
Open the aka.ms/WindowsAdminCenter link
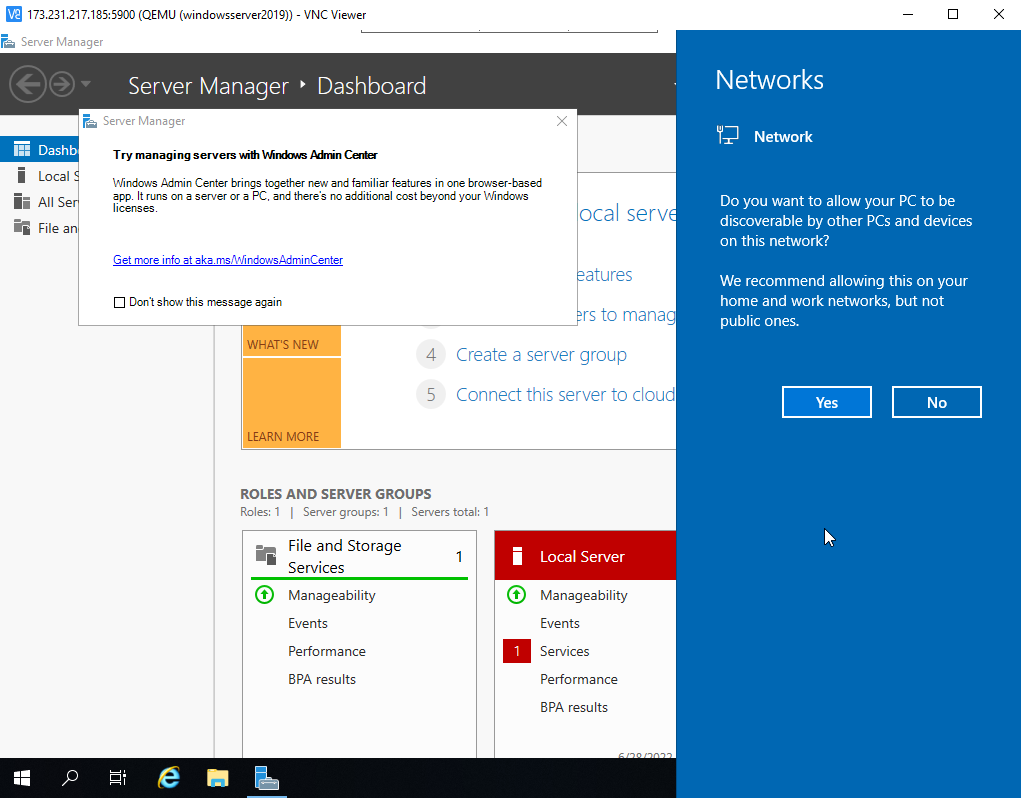228,260
